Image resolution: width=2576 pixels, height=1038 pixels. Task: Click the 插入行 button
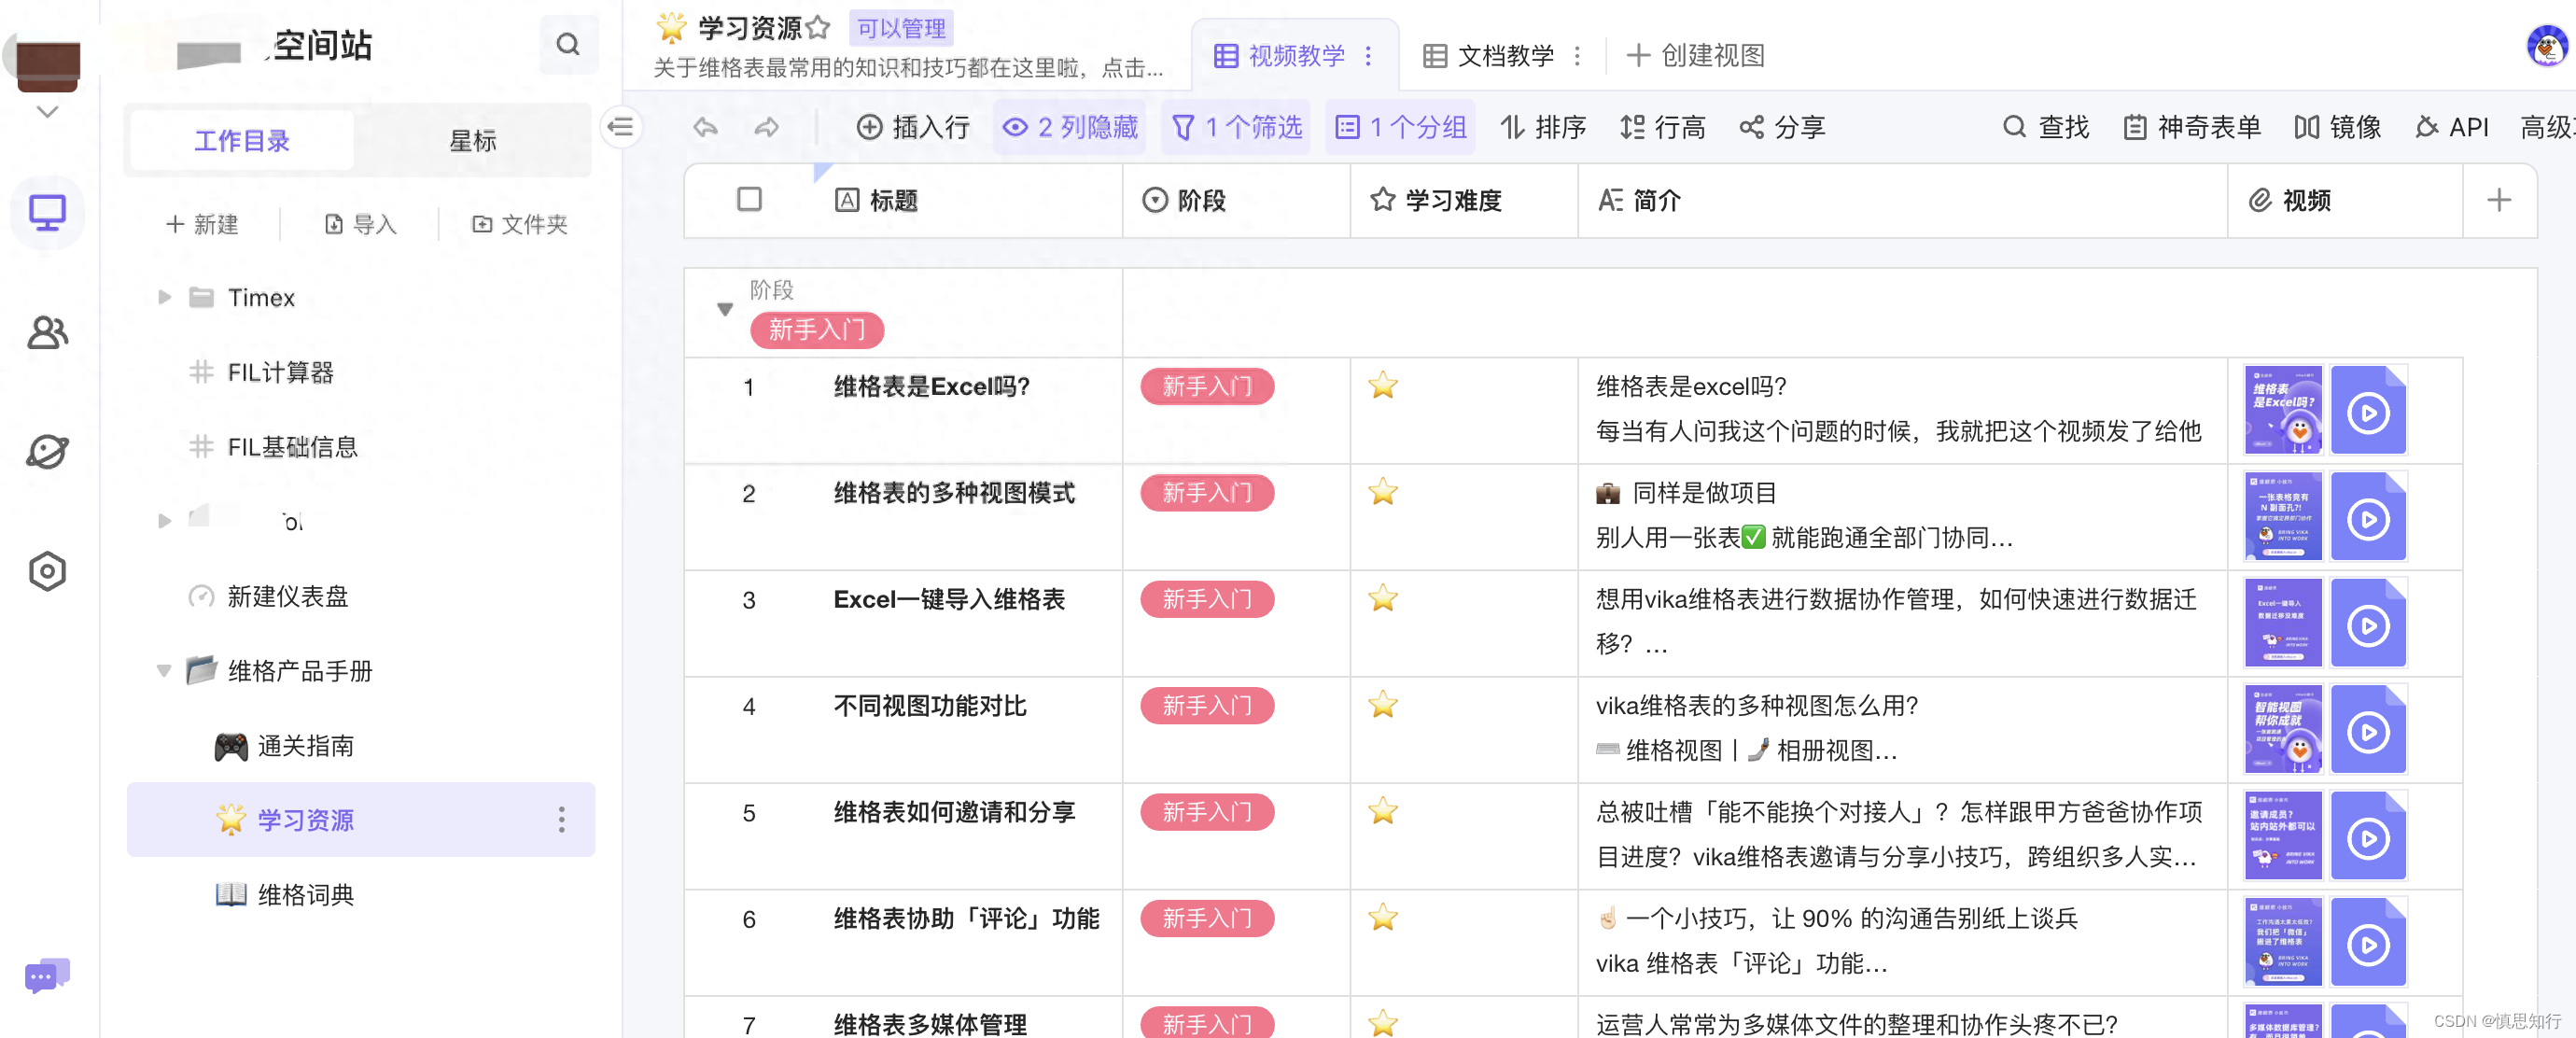click(x=914, y=127)
